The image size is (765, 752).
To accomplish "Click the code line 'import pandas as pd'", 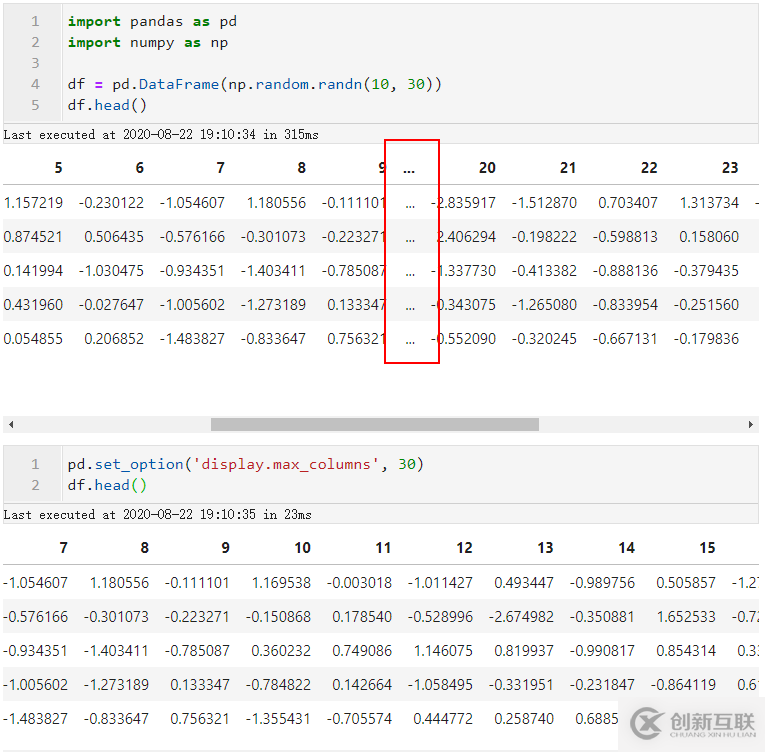I will coord(152,21).
